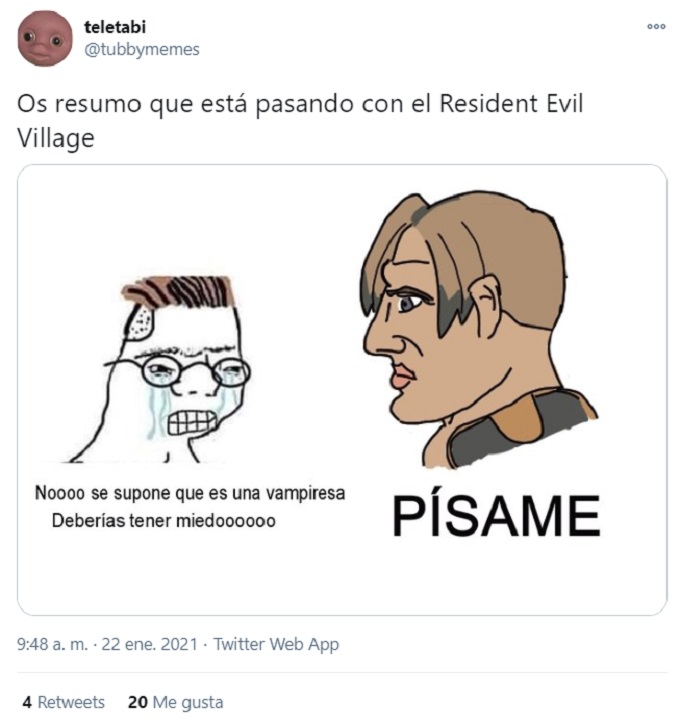
Task: View the 20 Me gusta list
Action: coord(176,702)
